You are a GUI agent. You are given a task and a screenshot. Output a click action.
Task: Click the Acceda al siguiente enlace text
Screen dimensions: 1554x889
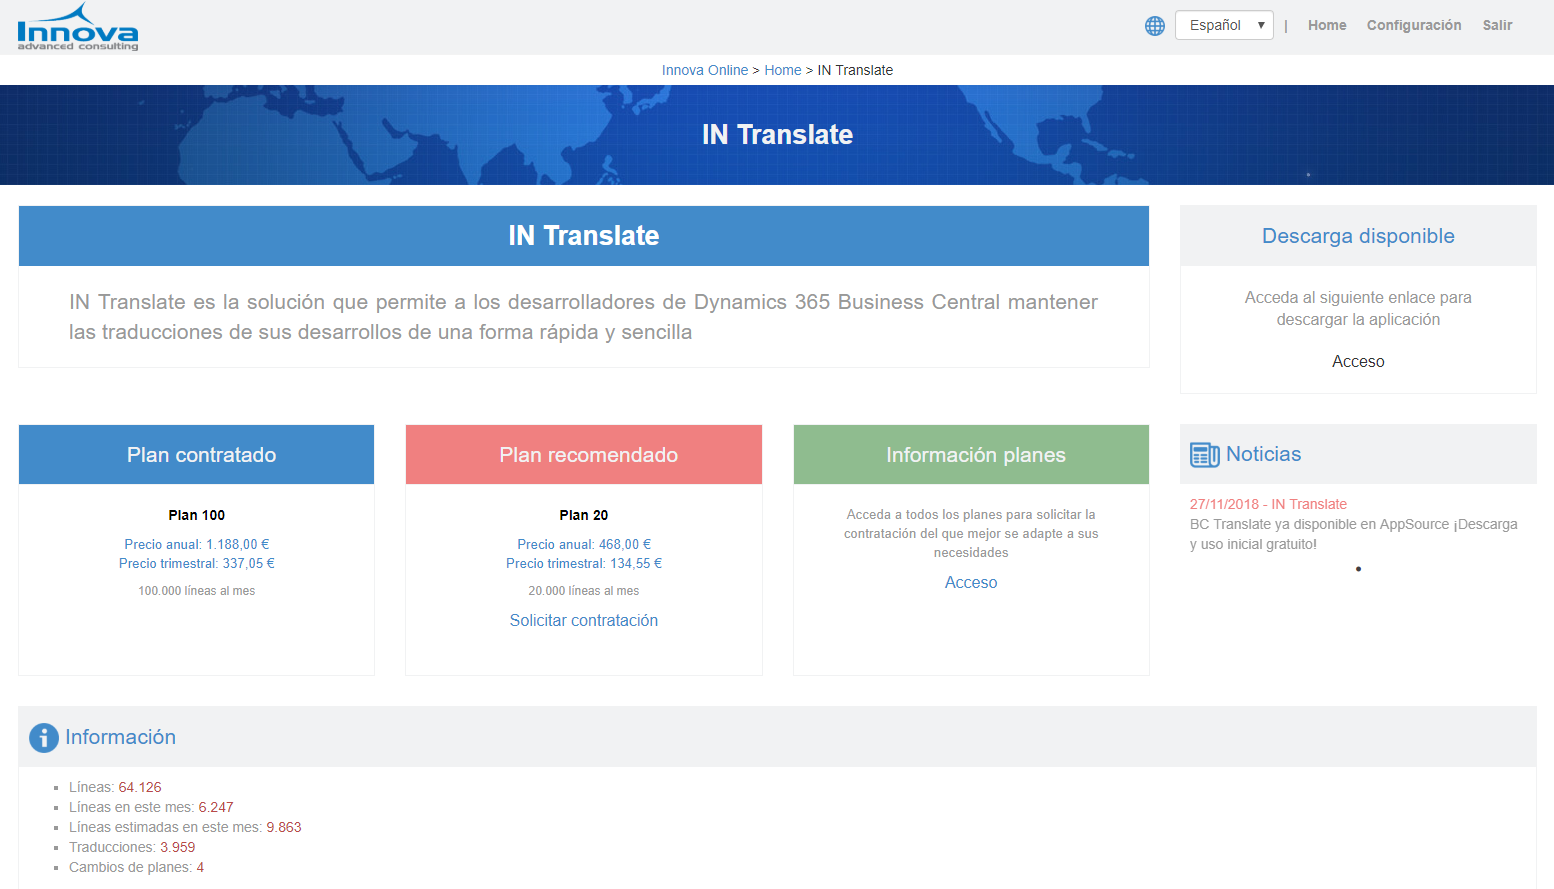pos(1358,309)
